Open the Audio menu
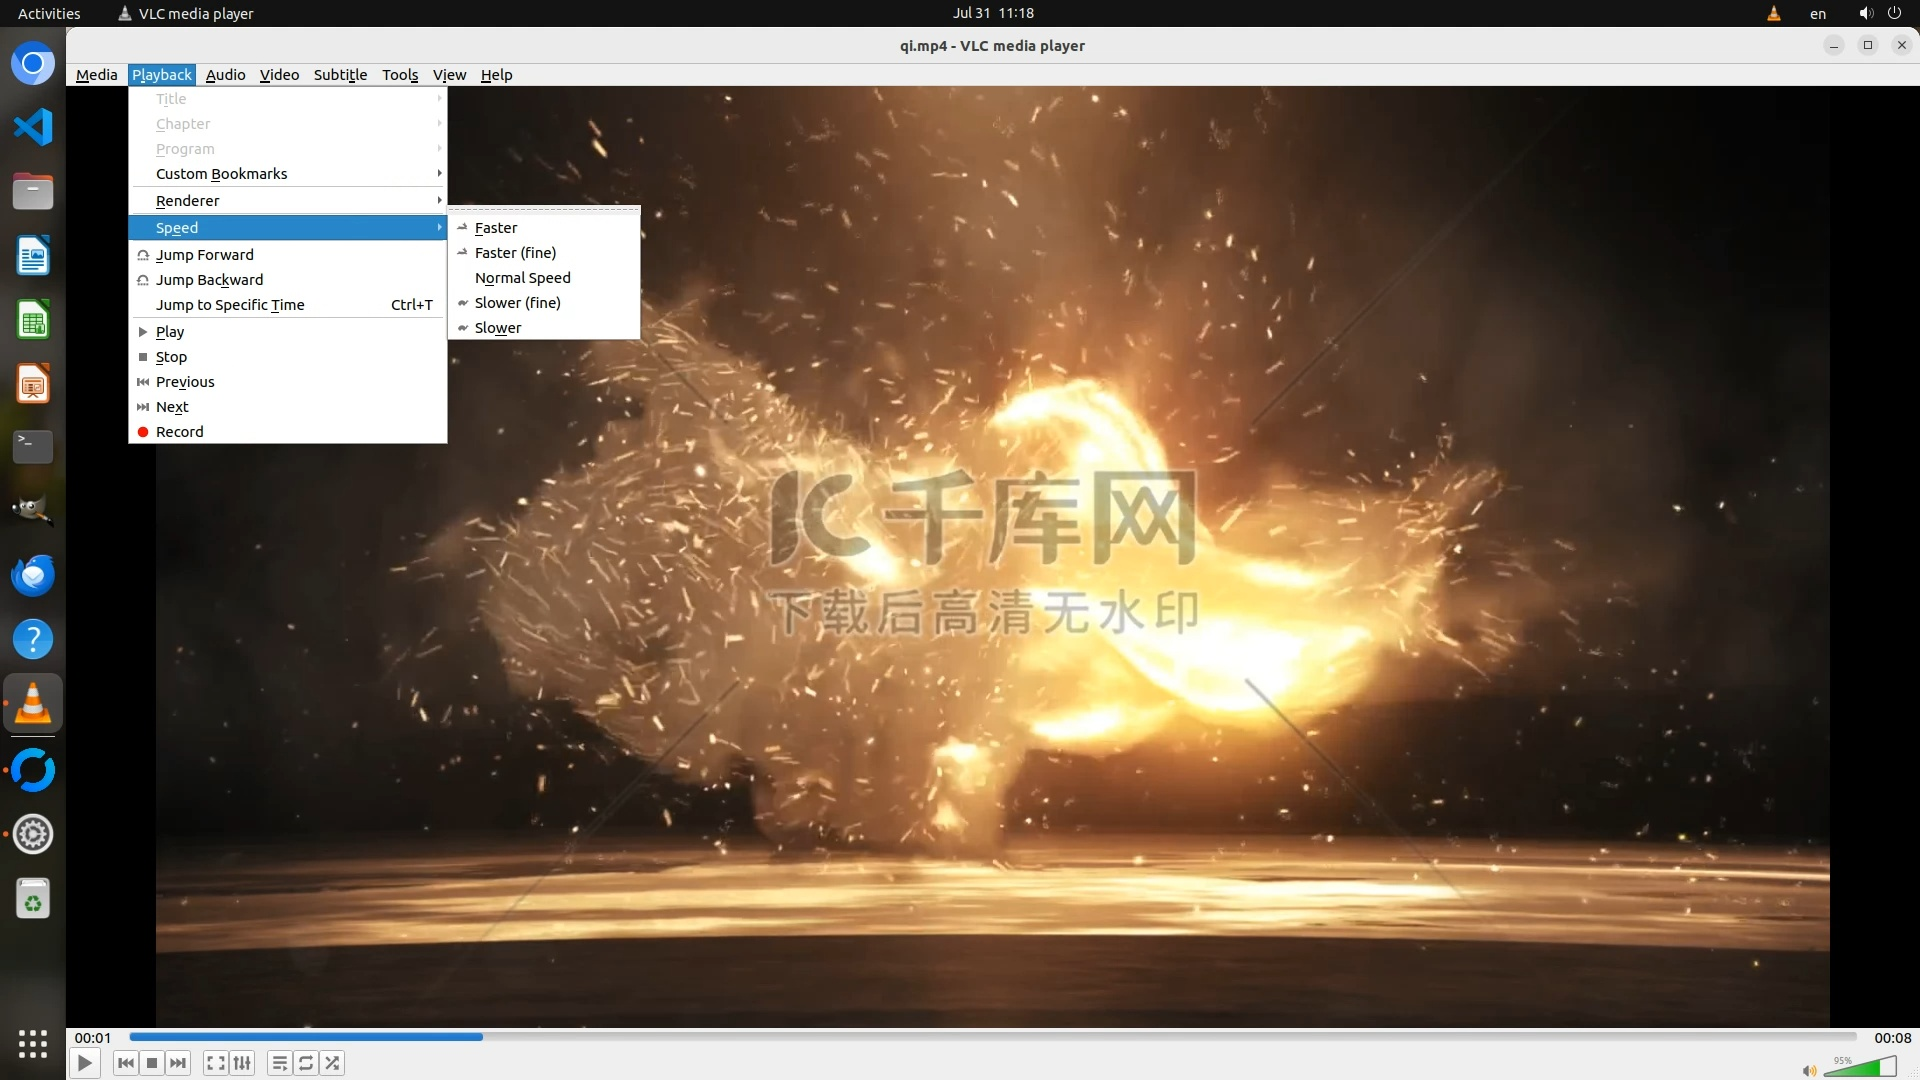The width and height of the screenshot is (1920, 1080). point(225,75)
